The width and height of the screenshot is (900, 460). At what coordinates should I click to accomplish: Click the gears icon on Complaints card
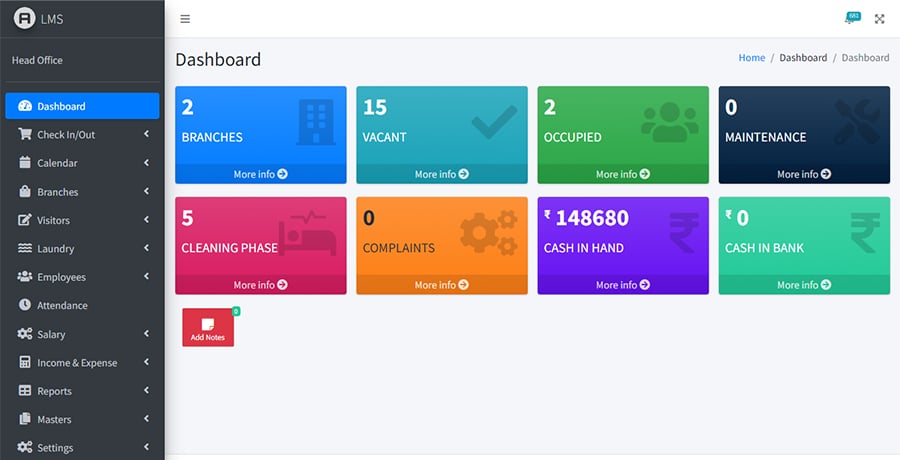pyautogui.click(x=489, y=233)
